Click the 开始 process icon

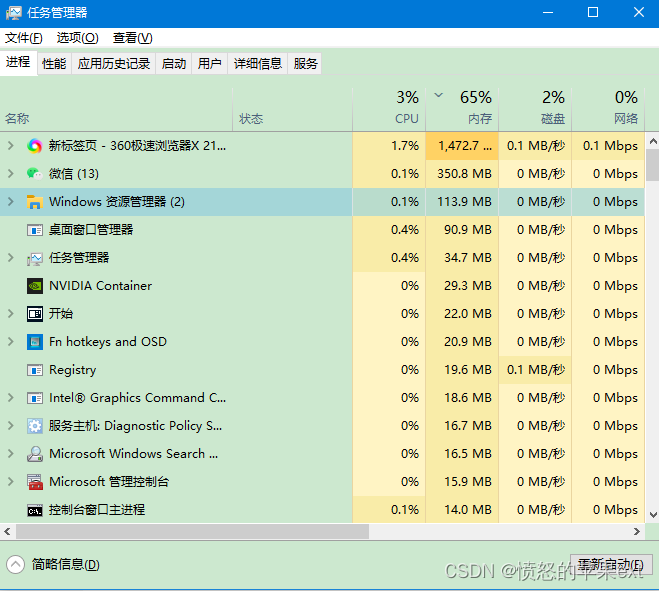coord(35,314)
